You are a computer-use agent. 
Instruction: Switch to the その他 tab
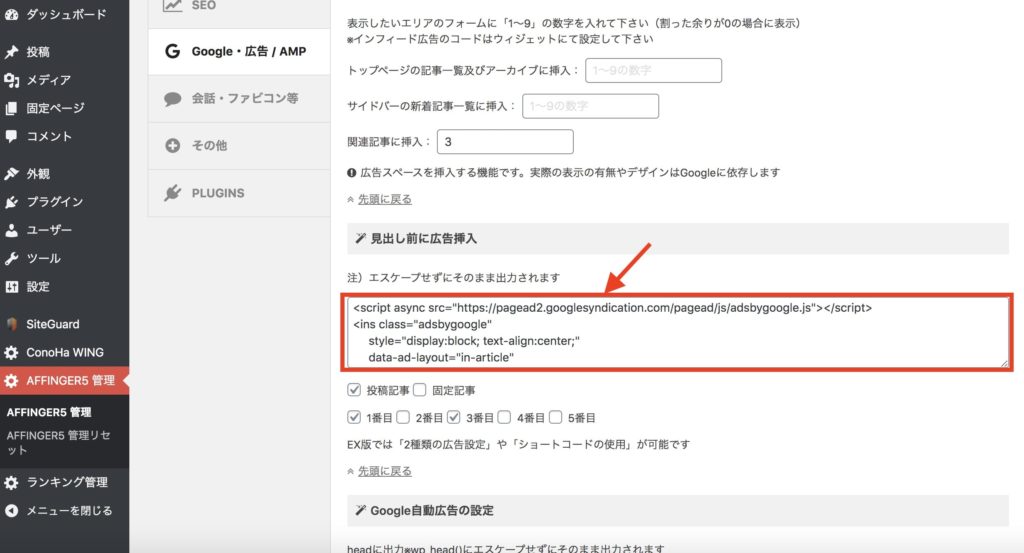click(239, 146)
